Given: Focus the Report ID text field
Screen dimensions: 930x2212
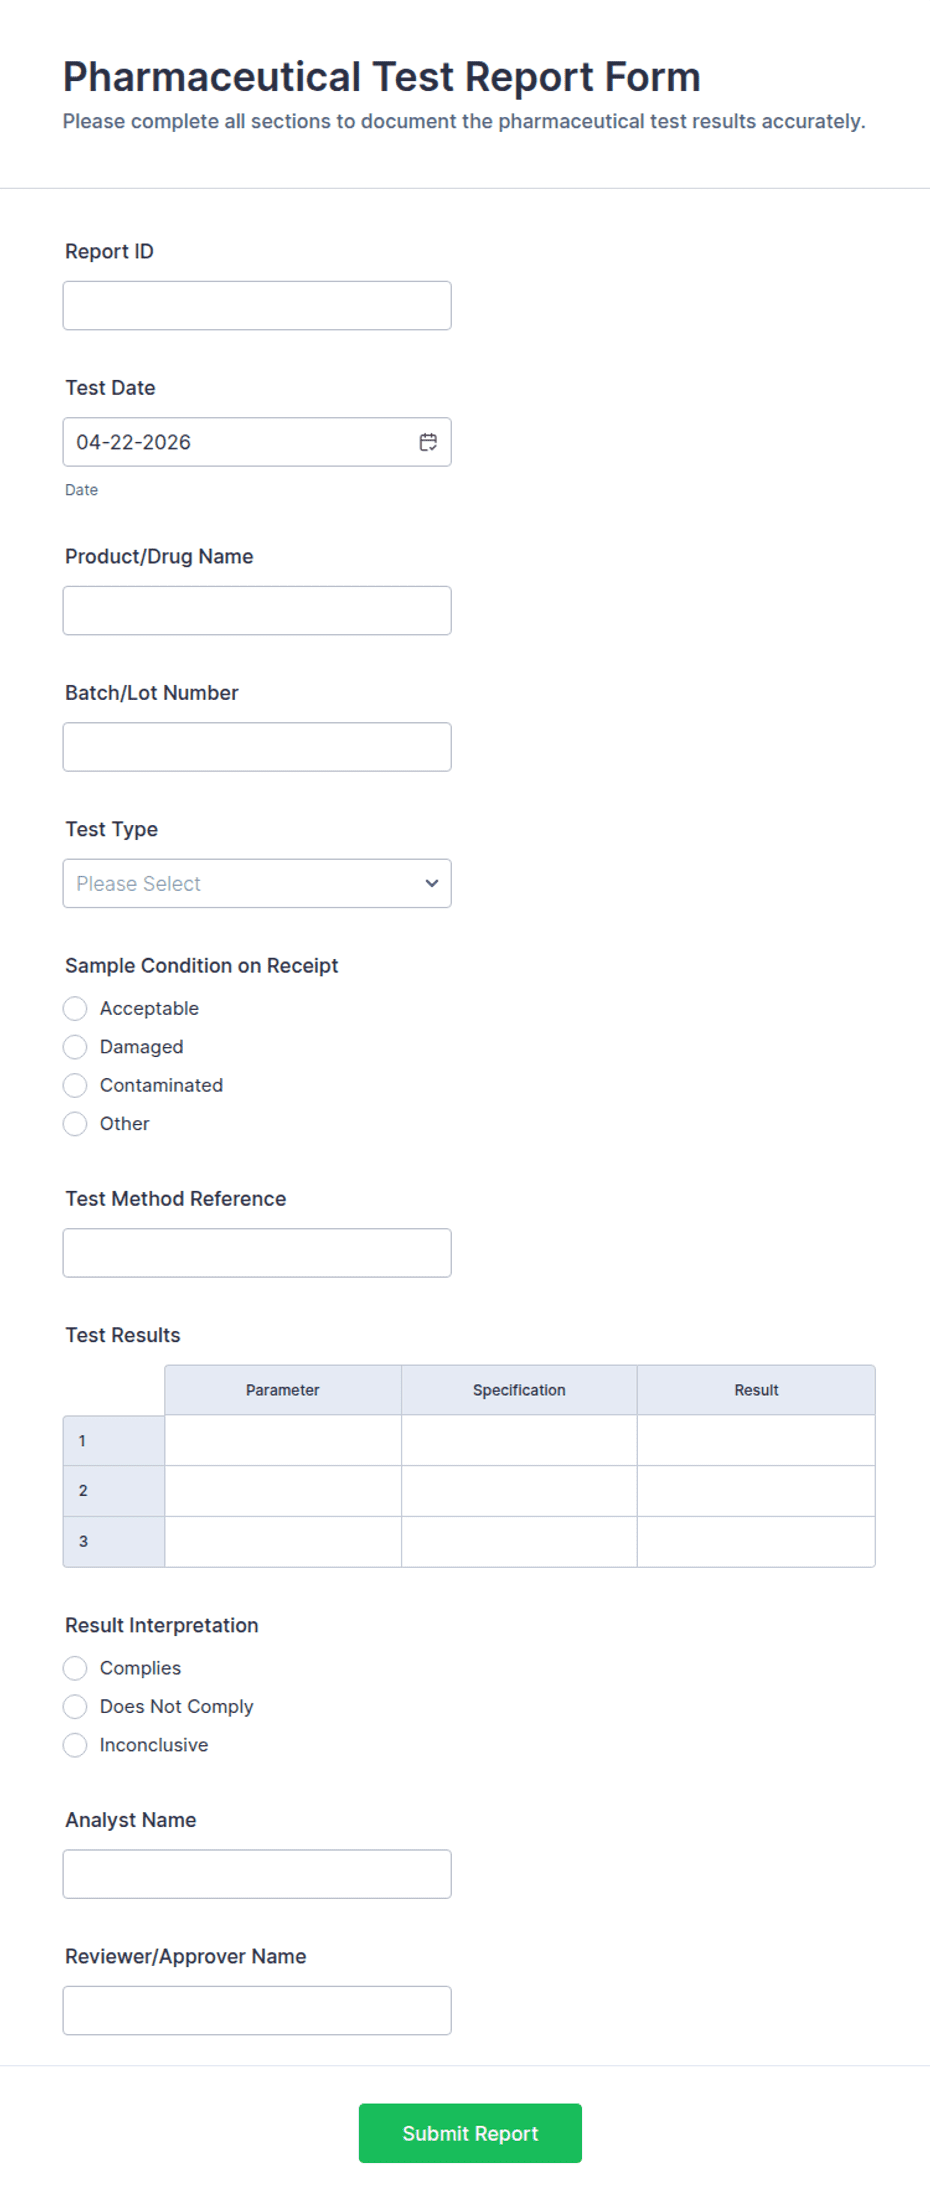Looking at the screenshot, I should click(257, 305).
